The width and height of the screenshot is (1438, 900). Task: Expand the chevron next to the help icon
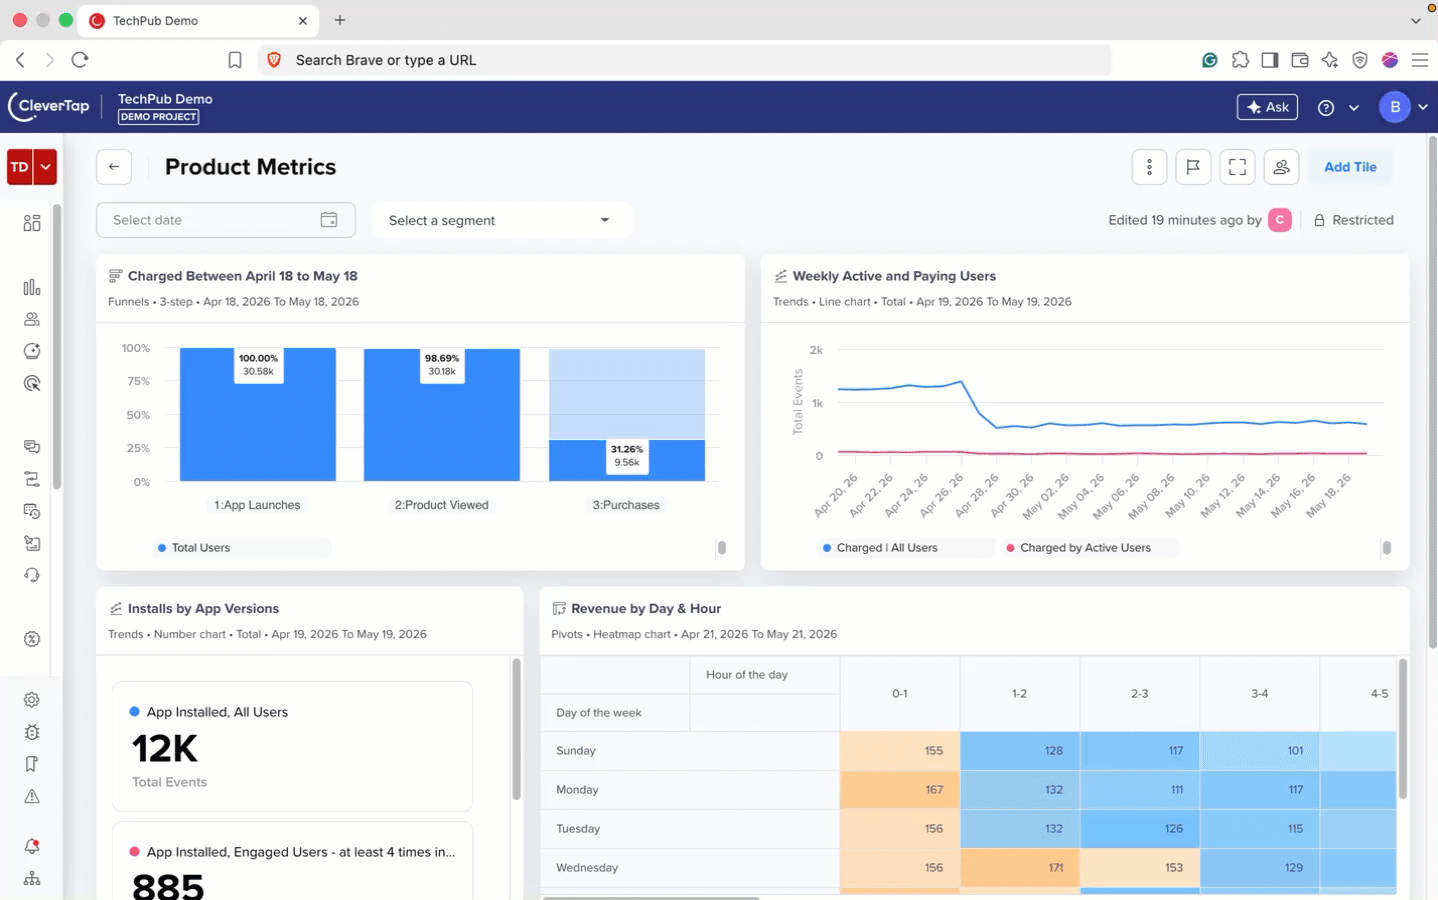[x=1354, y=108]
